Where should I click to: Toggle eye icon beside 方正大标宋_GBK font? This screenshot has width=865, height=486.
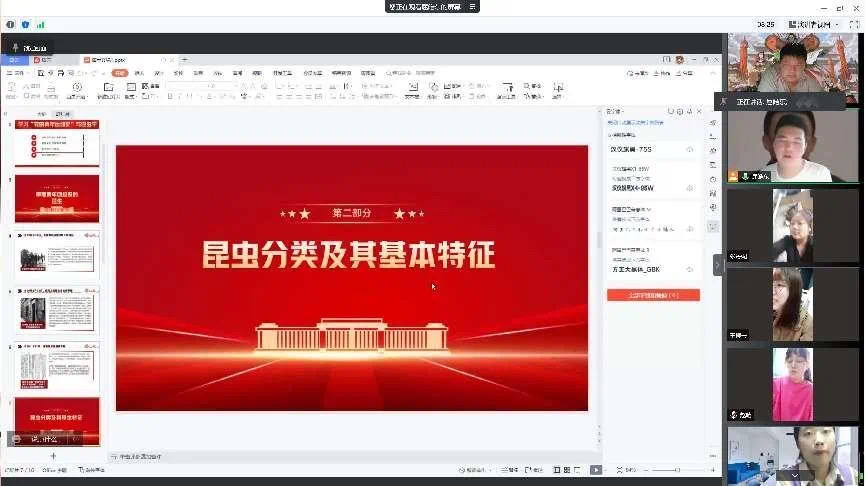(690, 270)
